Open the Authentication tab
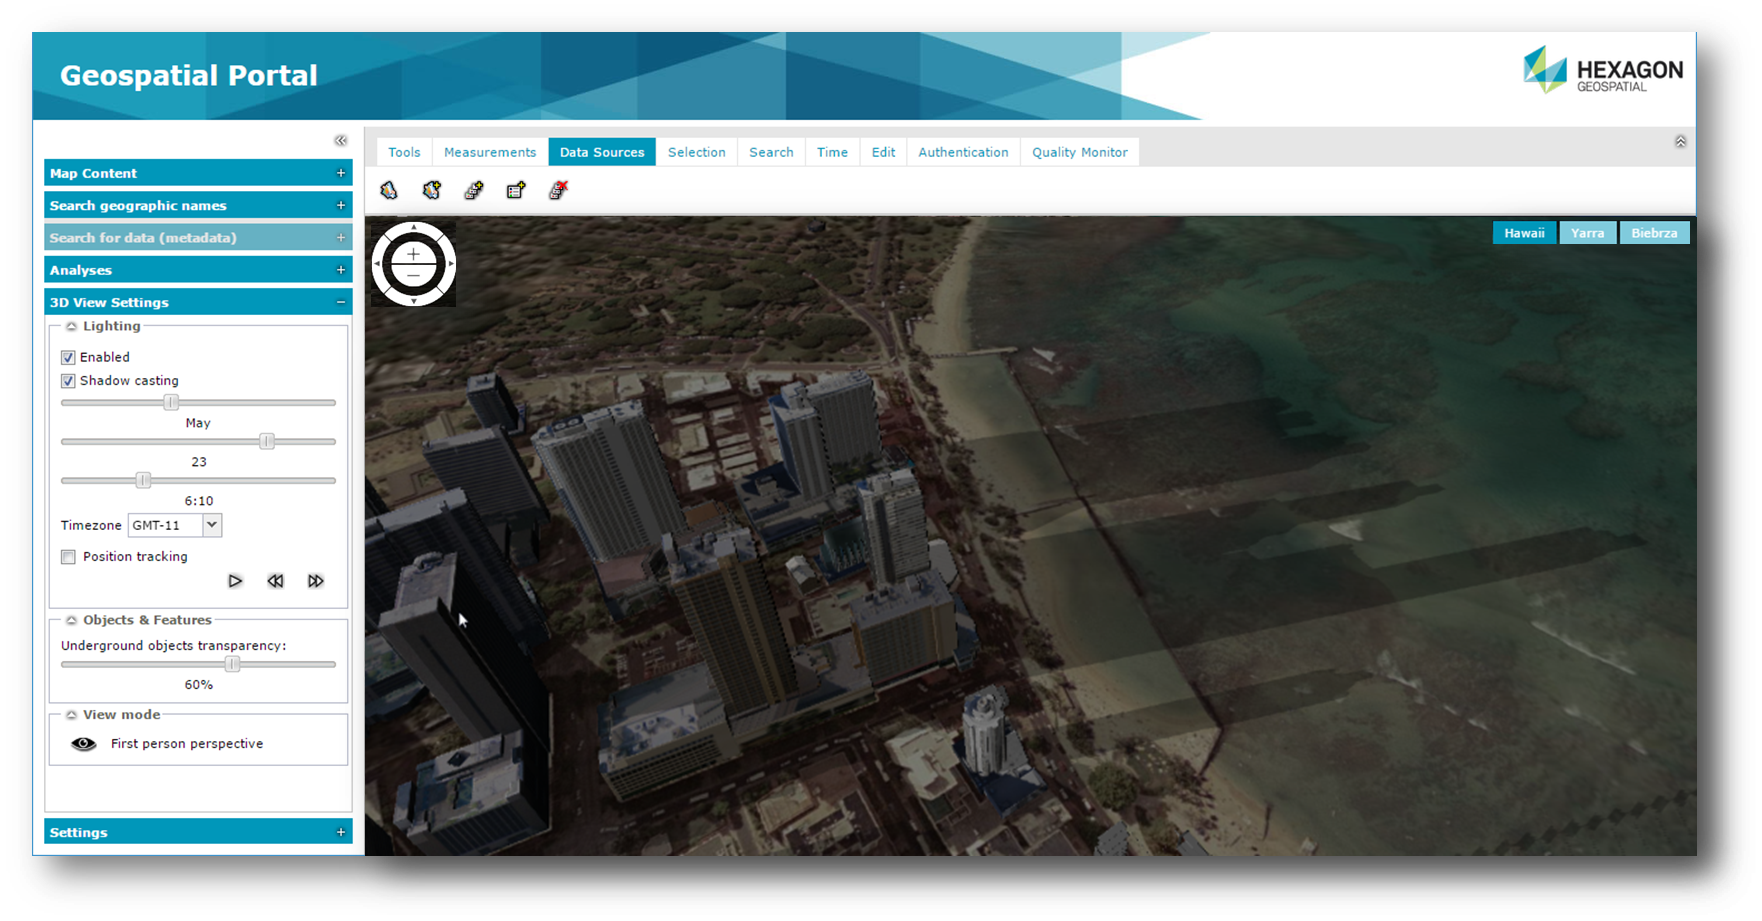The image size is (1762, 921). pyautogui.click(x=962, y=151)
